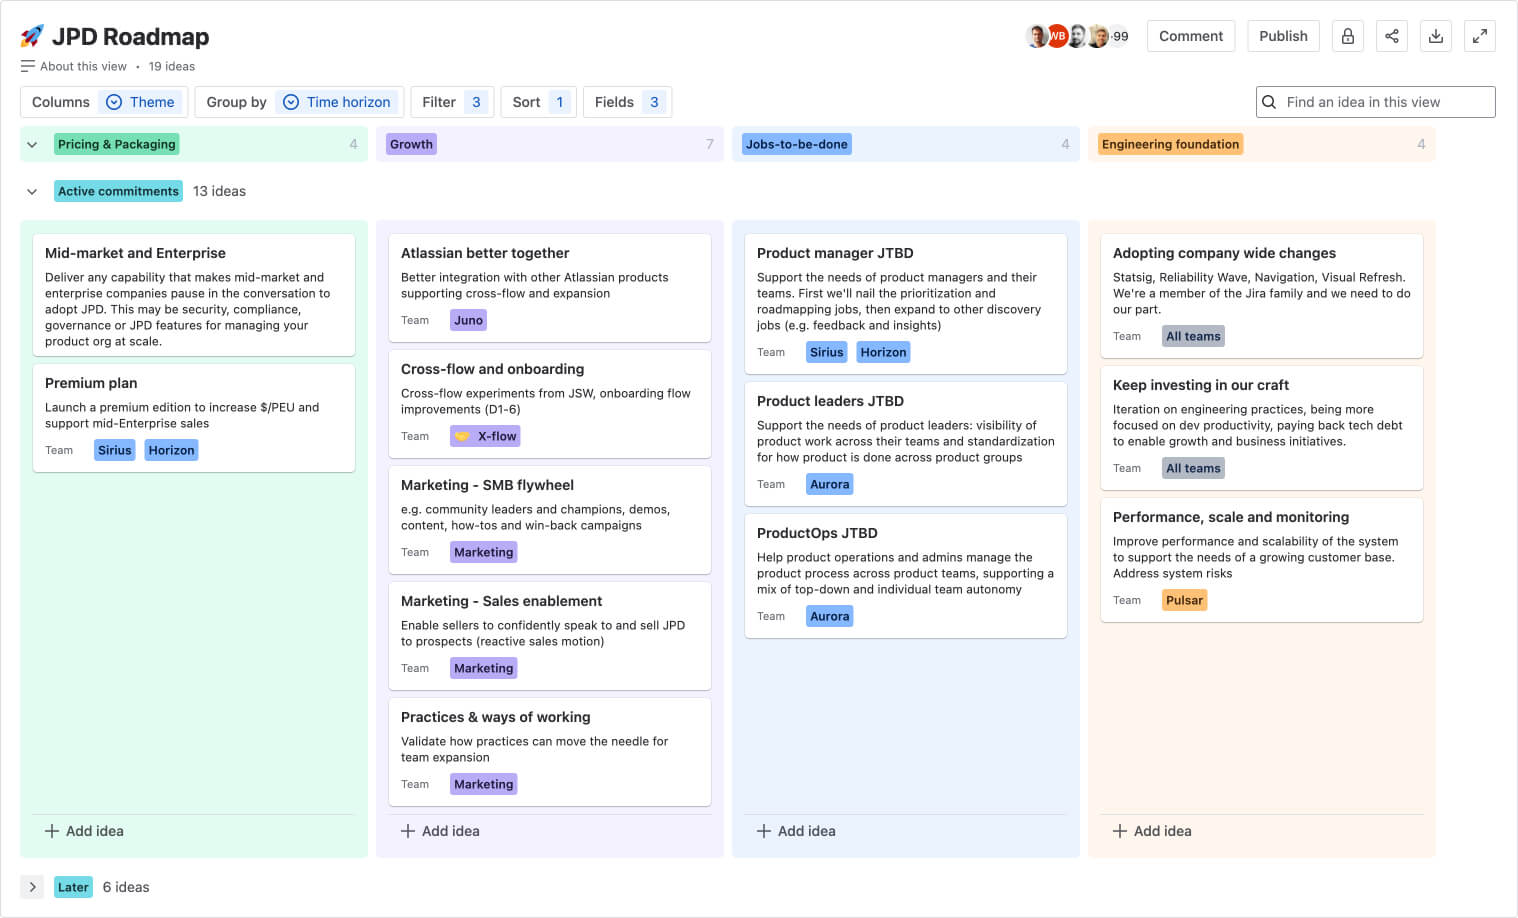Open the Atlassian better together card
This screenshot has width=1518, height=918.
pyautogui.click(x=550, y=288)
